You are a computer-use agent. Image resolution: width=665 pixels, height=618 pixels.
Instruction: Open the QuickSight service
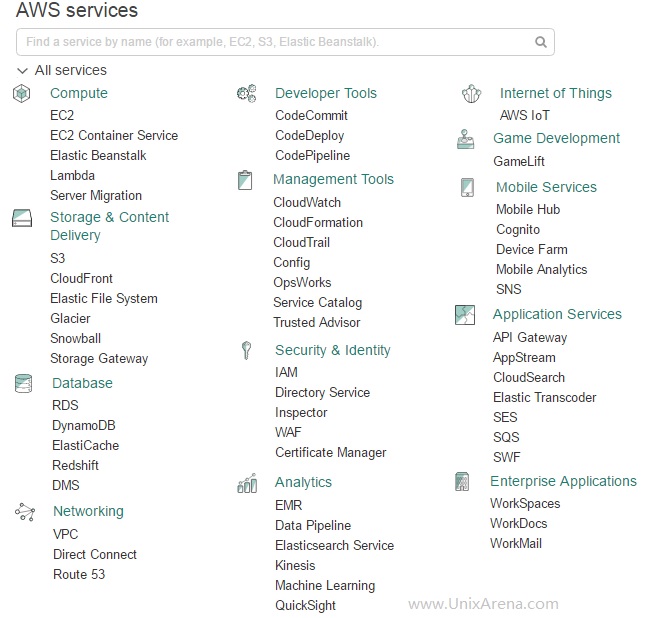coord(305,606)
